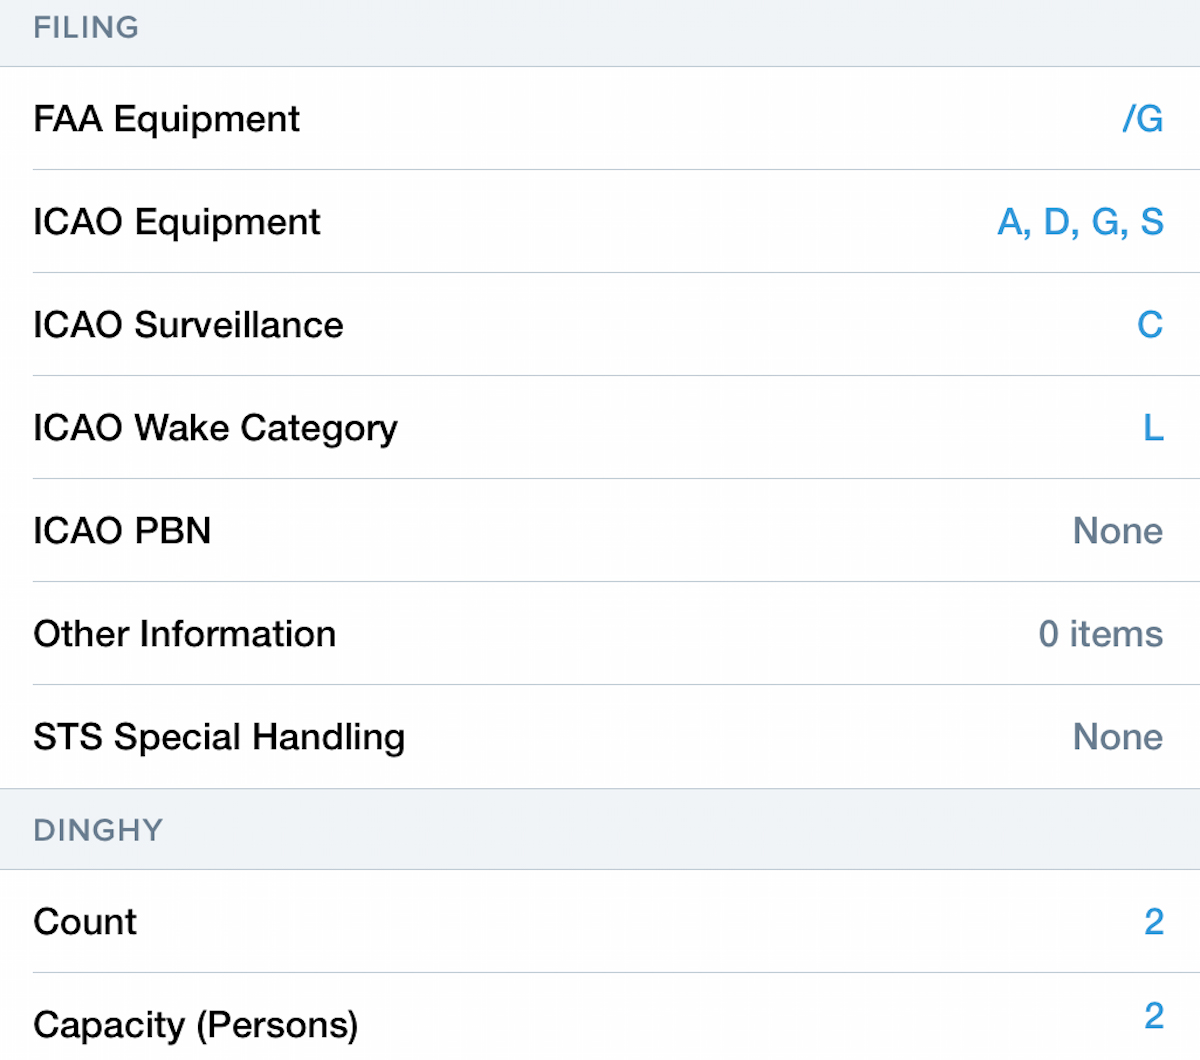Edit the A, D, G, S equipment codes

click(1080, 222)
